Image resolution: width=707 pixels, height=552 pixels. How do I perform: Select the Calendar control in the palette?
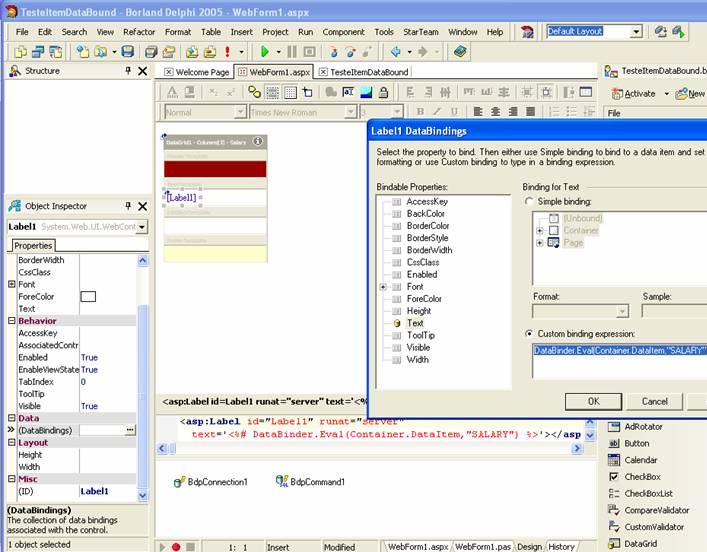pos(633,460)
